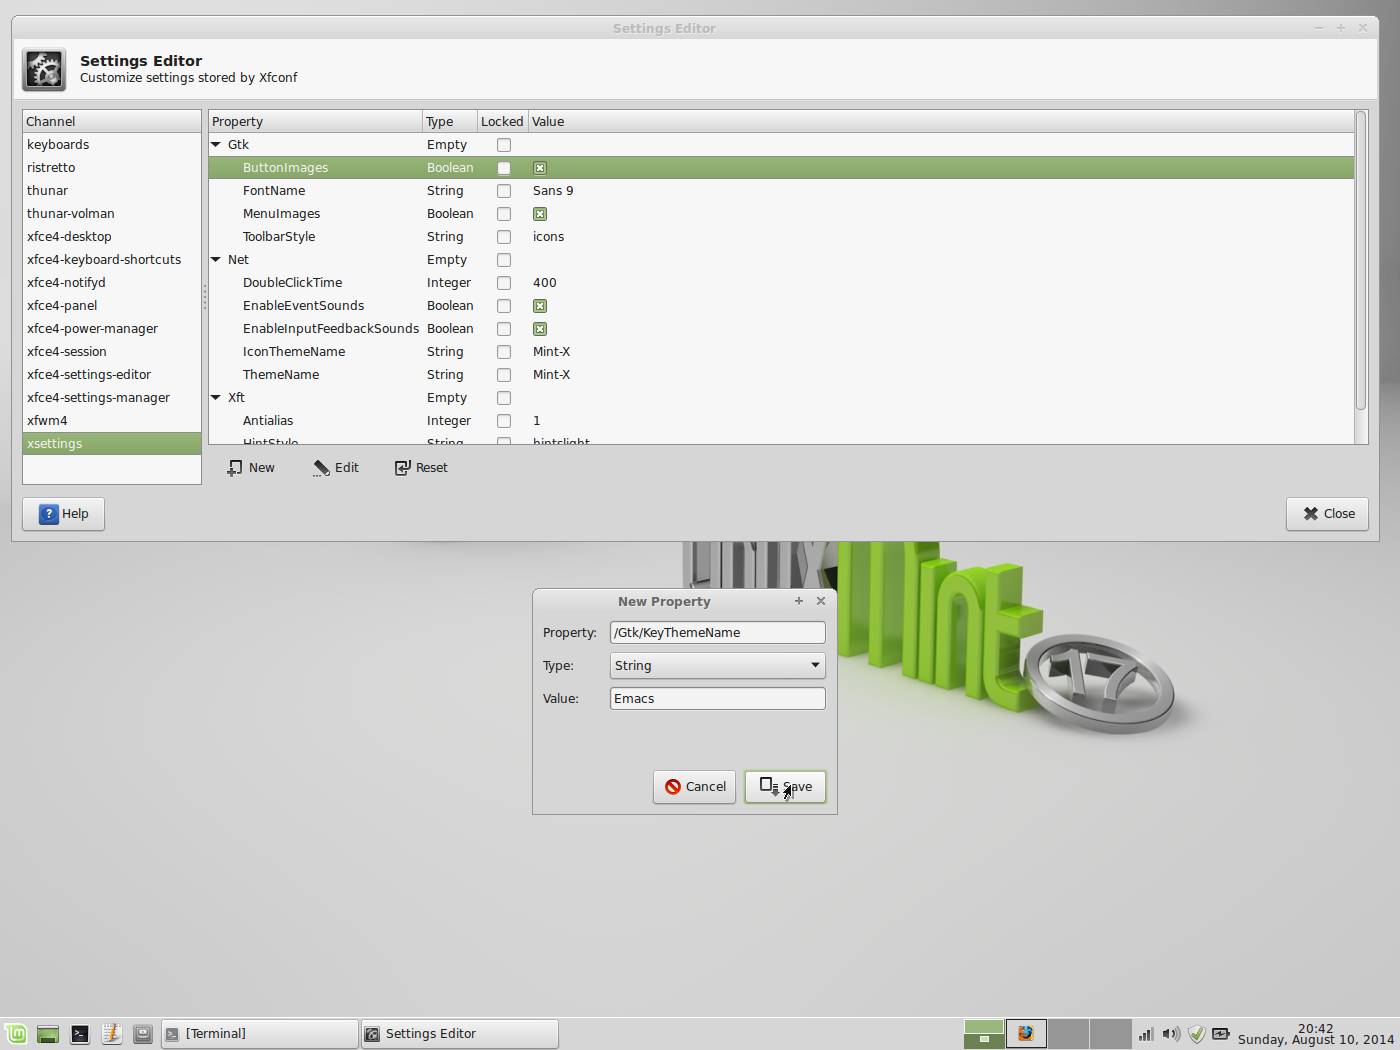This screenshot has width=1400, height=1050.
Task: Select the xfce4-notifyd channel
Action: pos(112,283)
